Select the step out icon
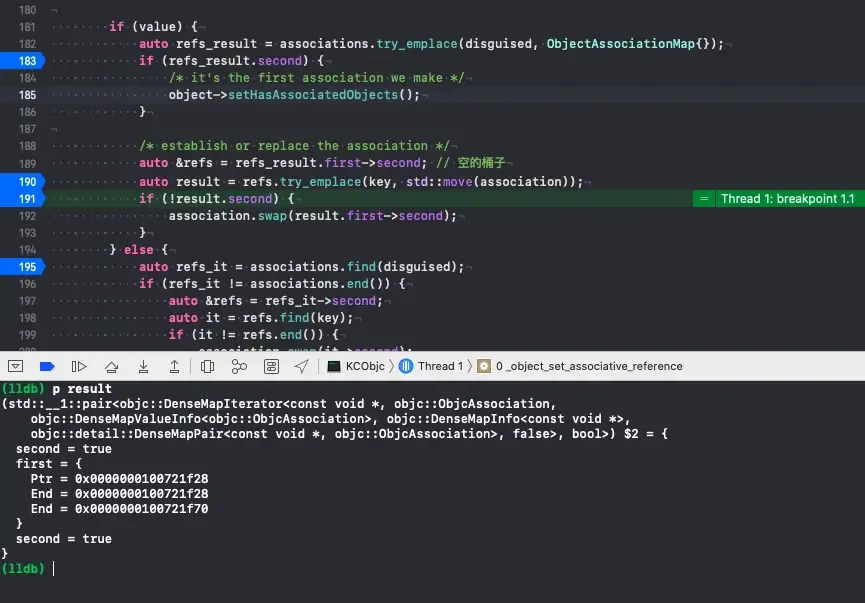Viewport: 865px width, 603px height. pos(176,366)
